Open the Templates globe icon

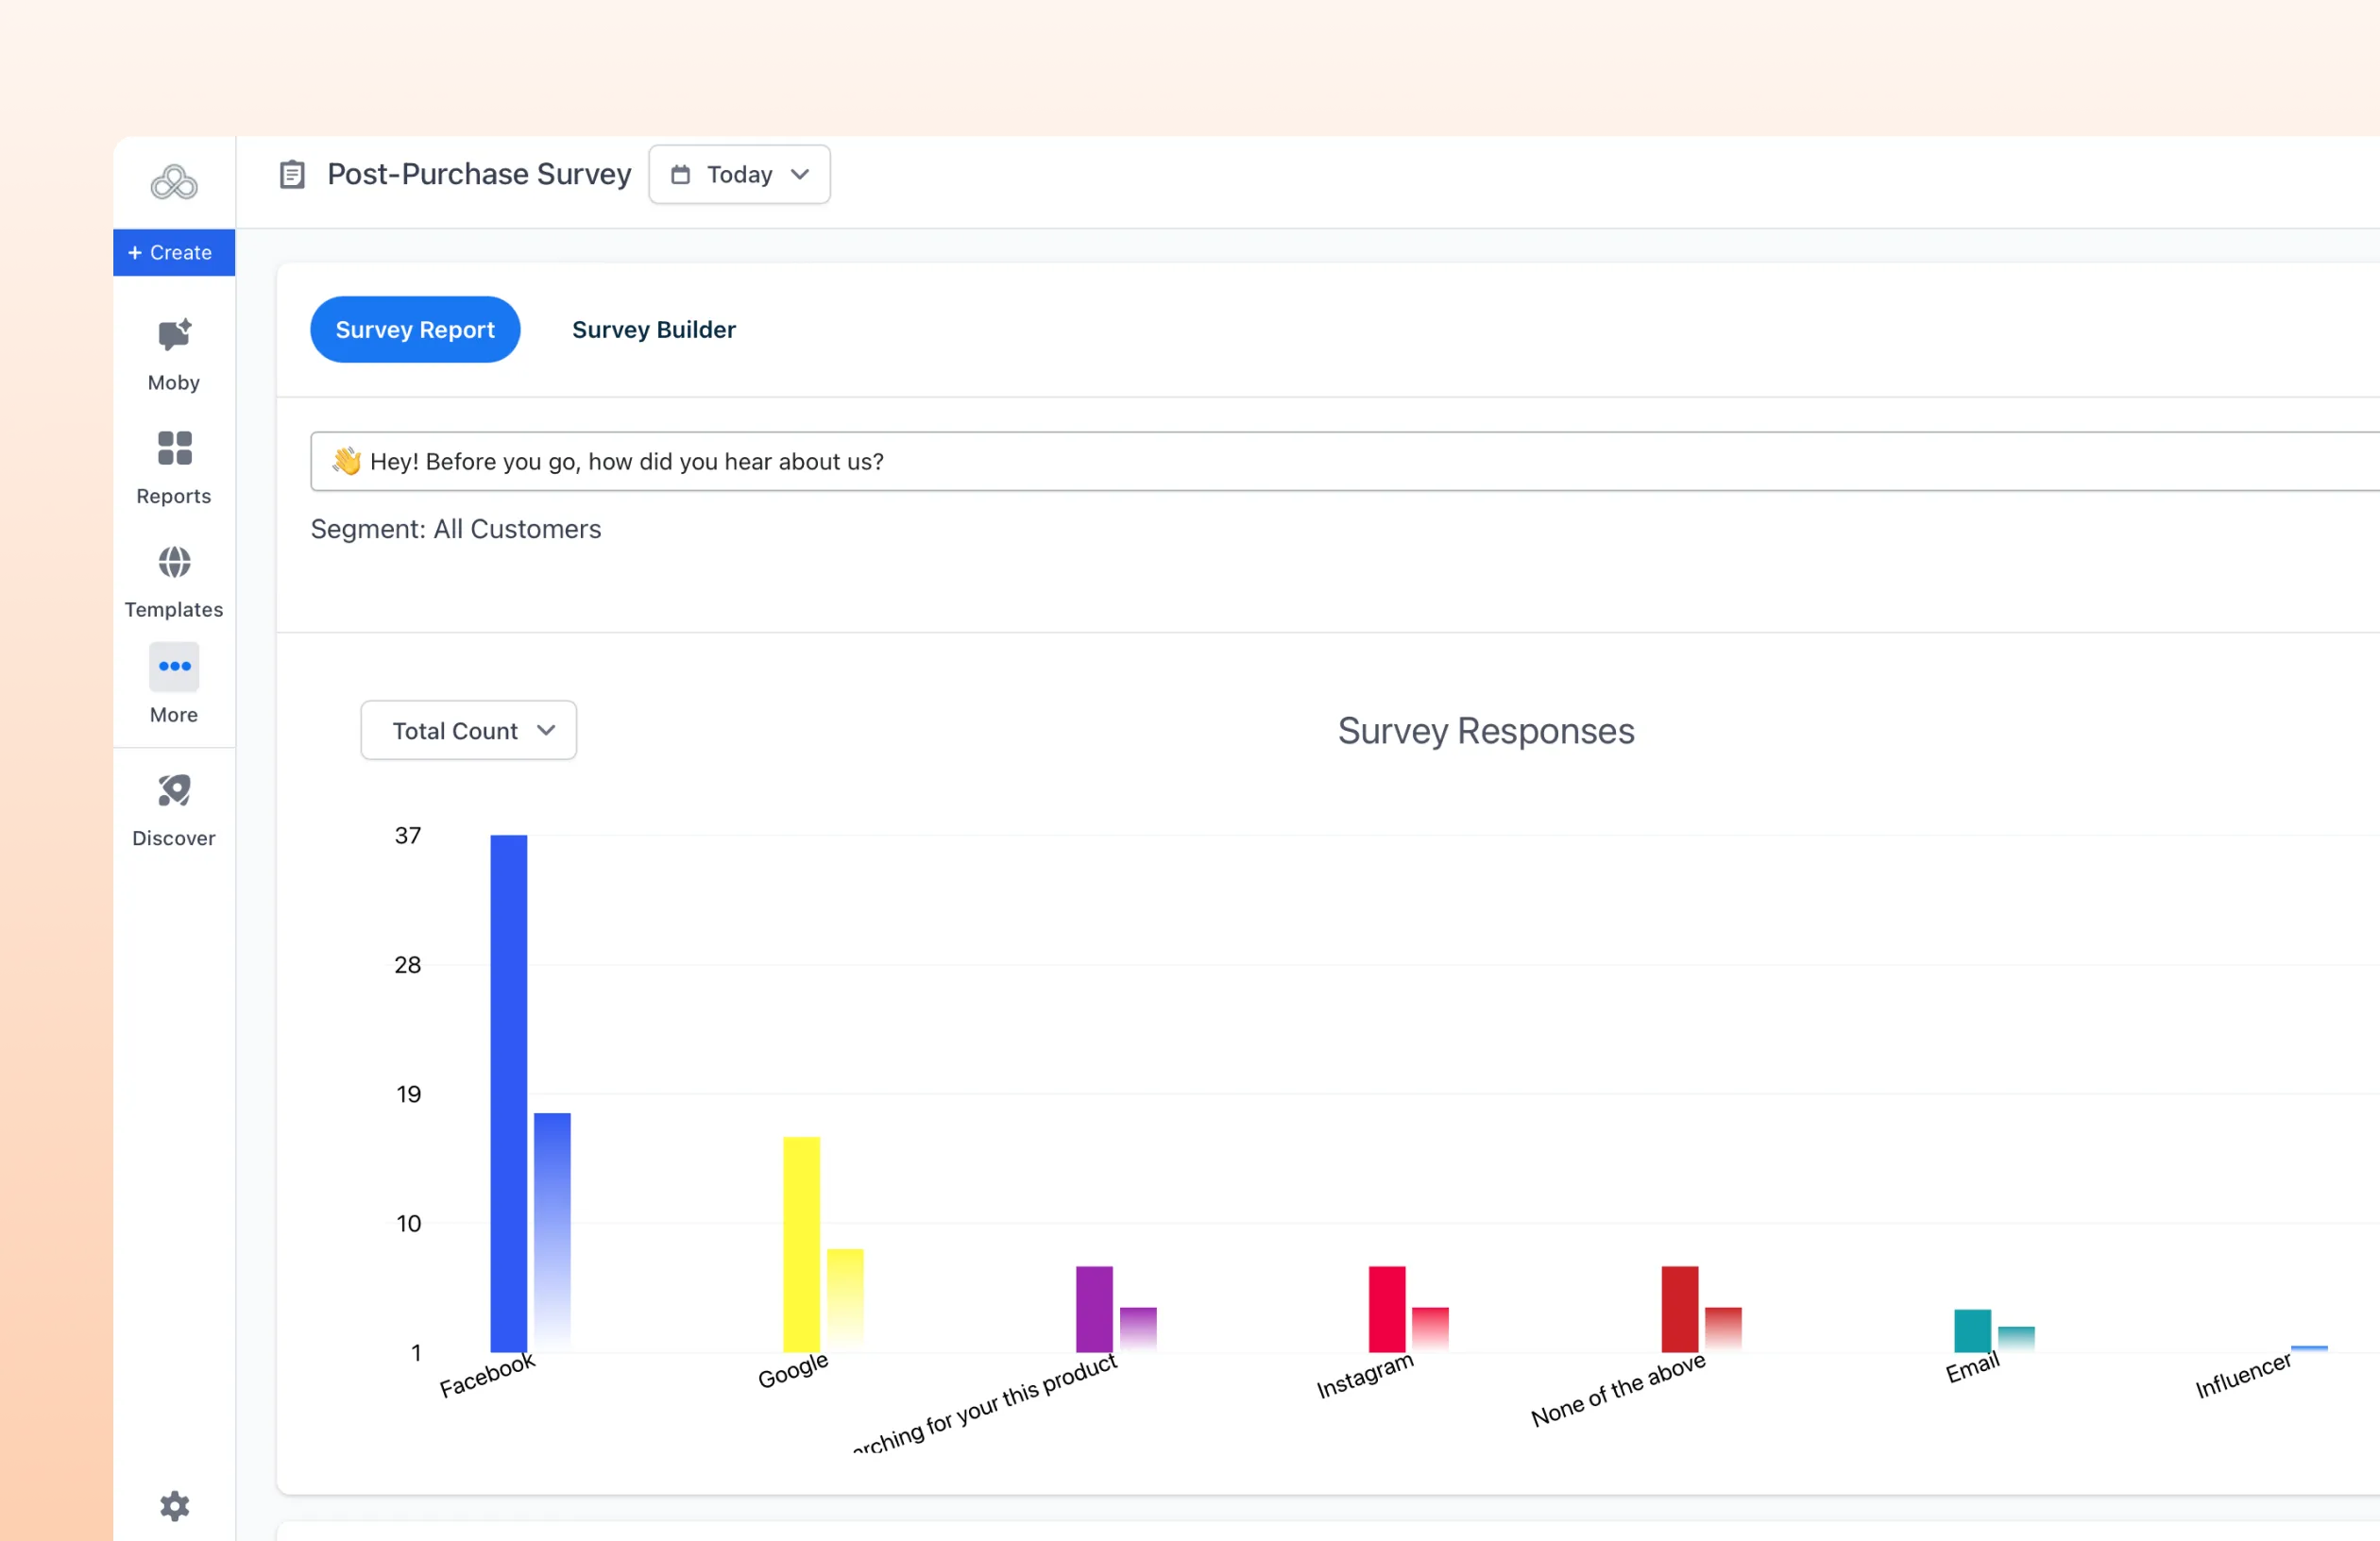[174, 562]
